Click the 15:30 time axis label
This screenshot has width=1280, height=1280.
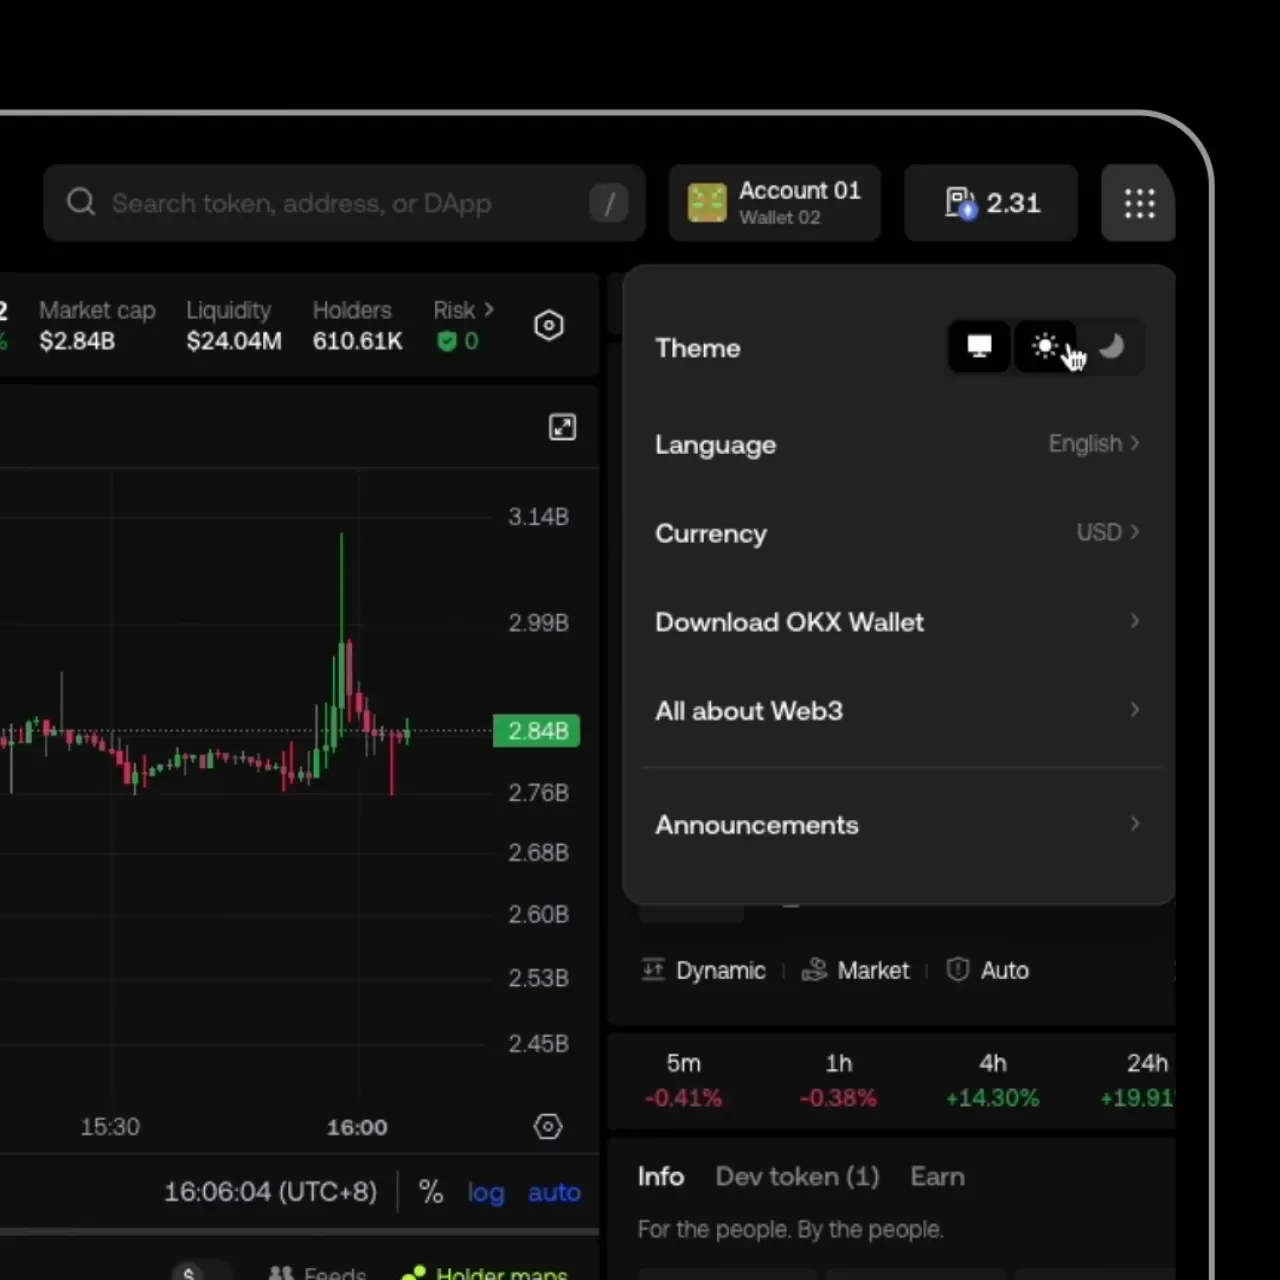coord(110,1127)
